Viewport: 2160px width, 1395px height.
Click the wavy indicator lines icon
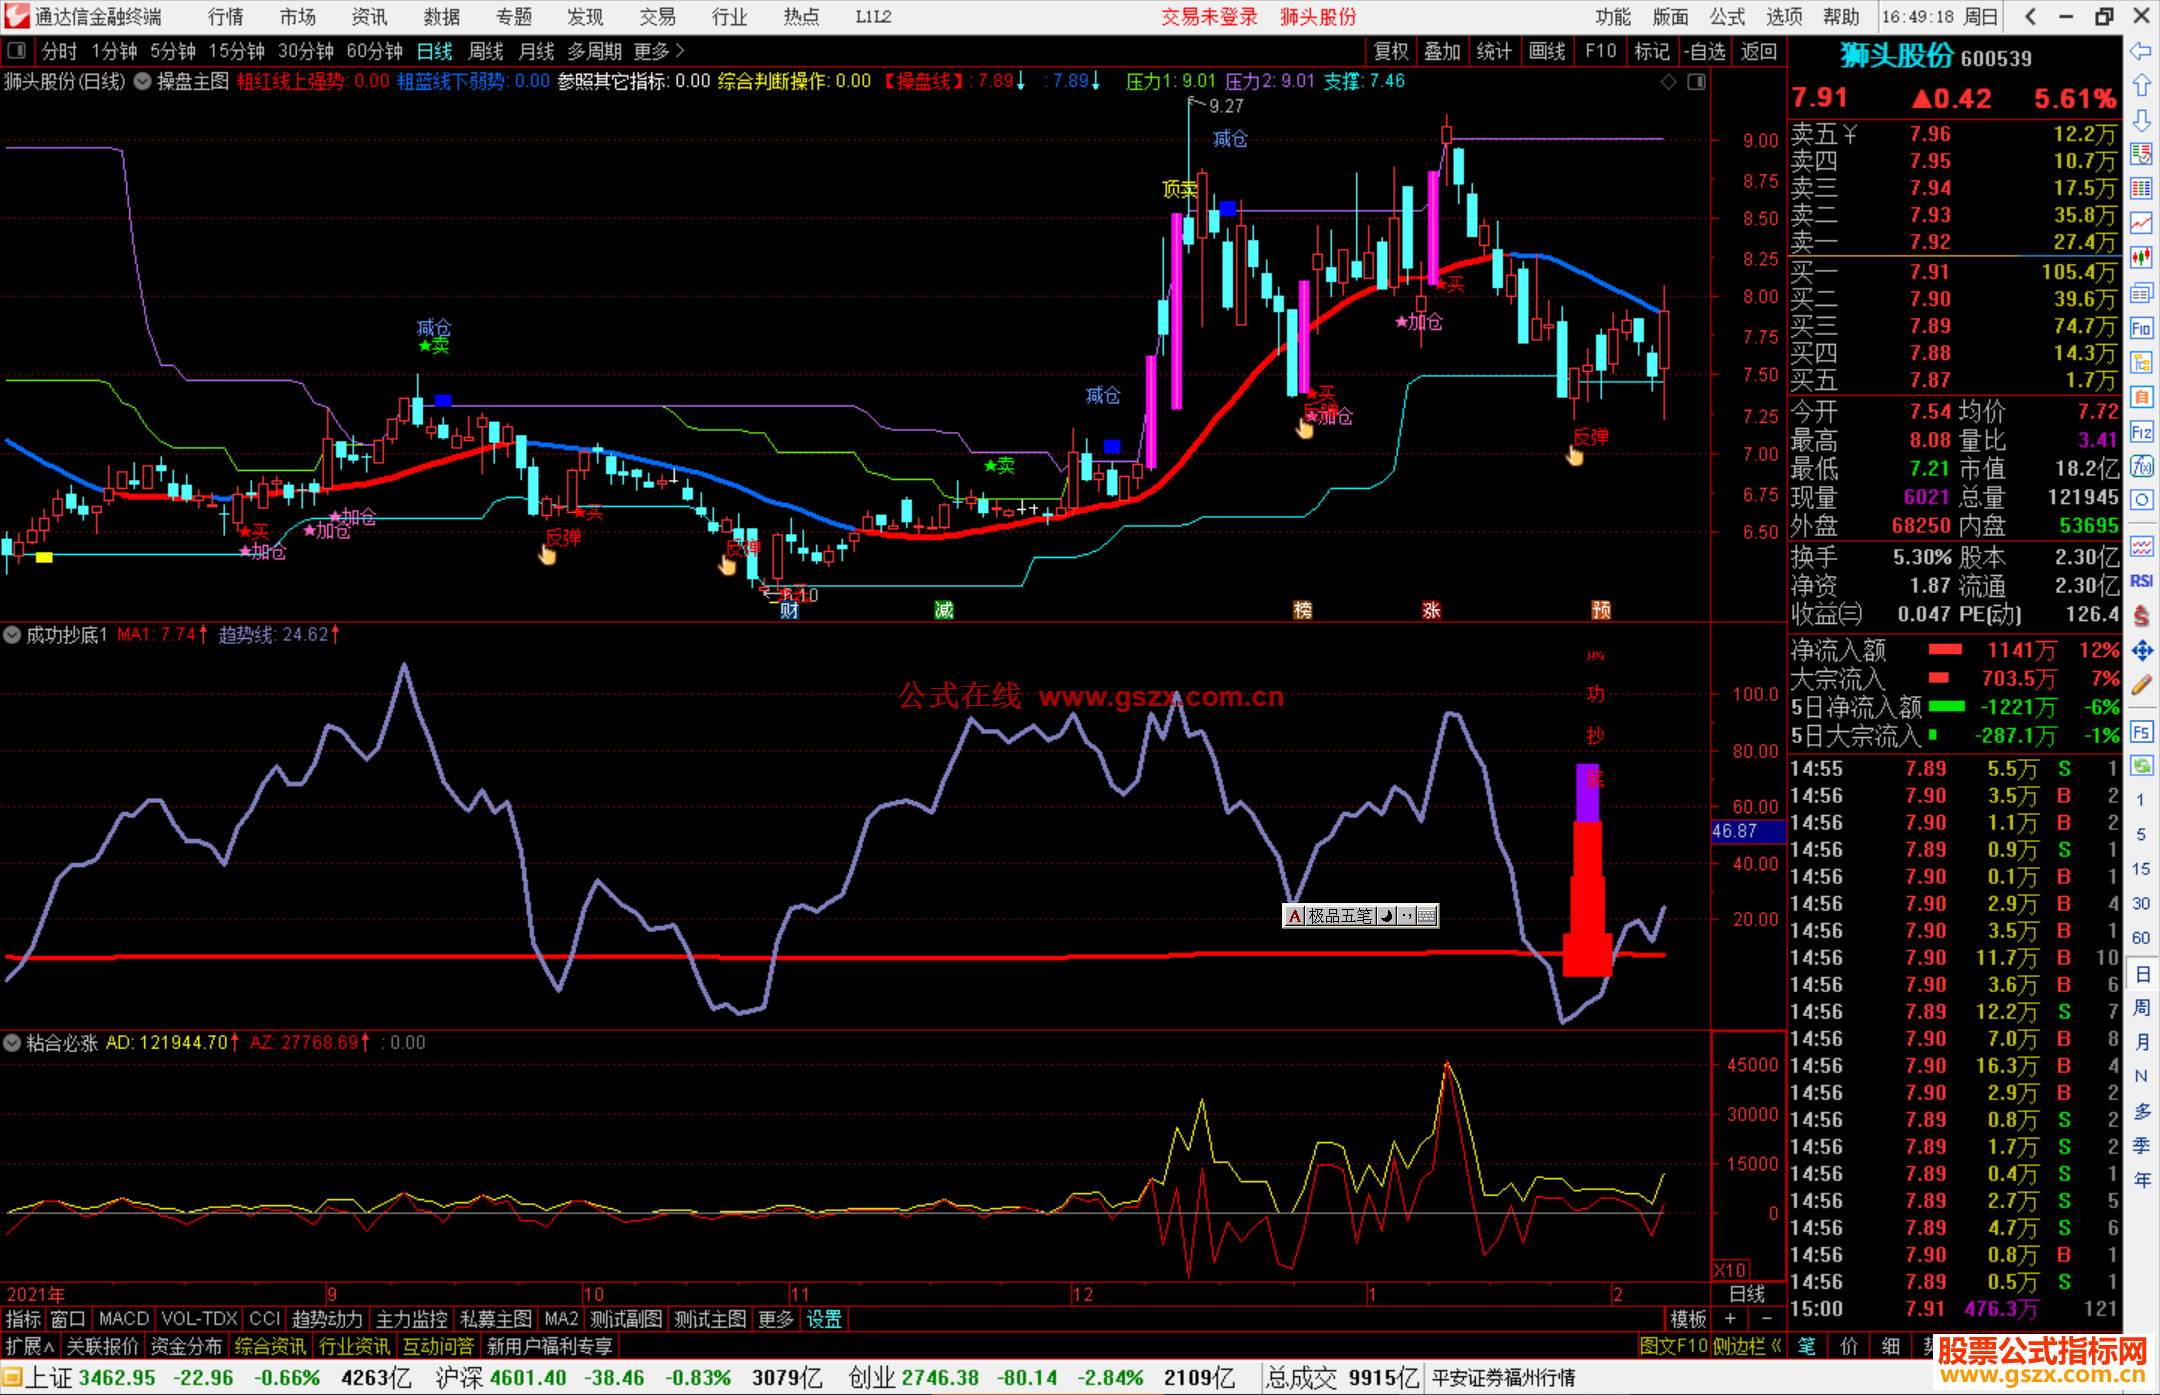(2141, 546)
